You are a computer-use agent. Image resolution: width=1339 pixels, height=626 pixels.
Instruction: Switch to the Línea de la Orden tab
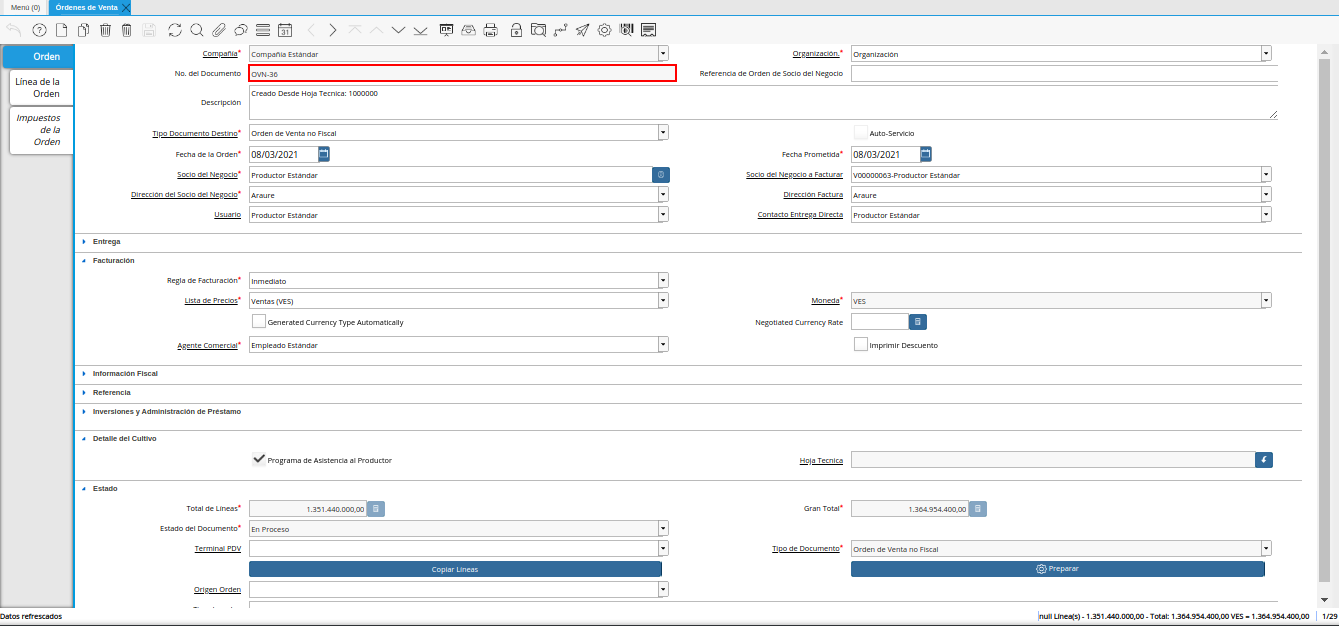click(39, 88)
